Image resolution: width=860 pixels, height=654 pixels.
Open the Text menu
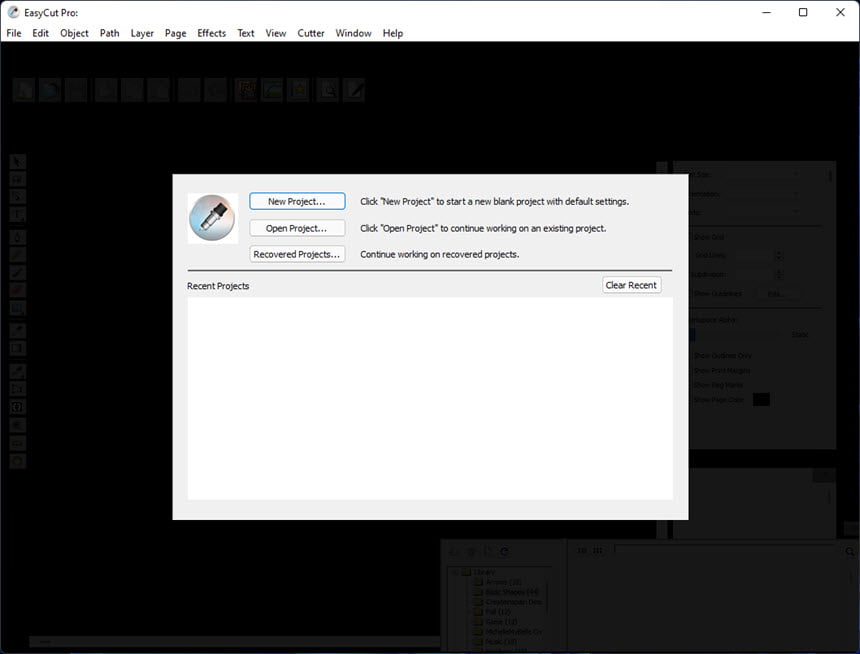246,33
